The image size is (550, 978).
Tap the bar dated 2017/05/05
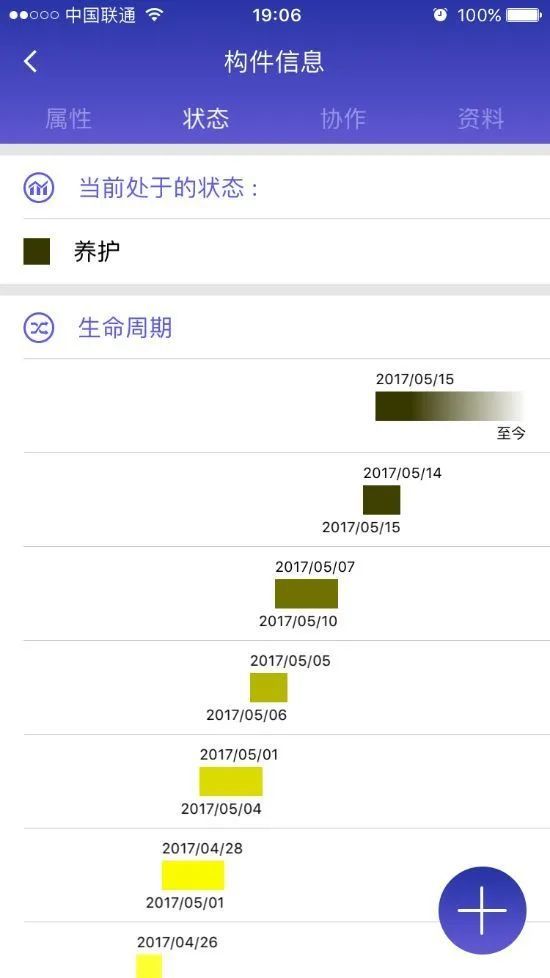[x=269, y=687]
